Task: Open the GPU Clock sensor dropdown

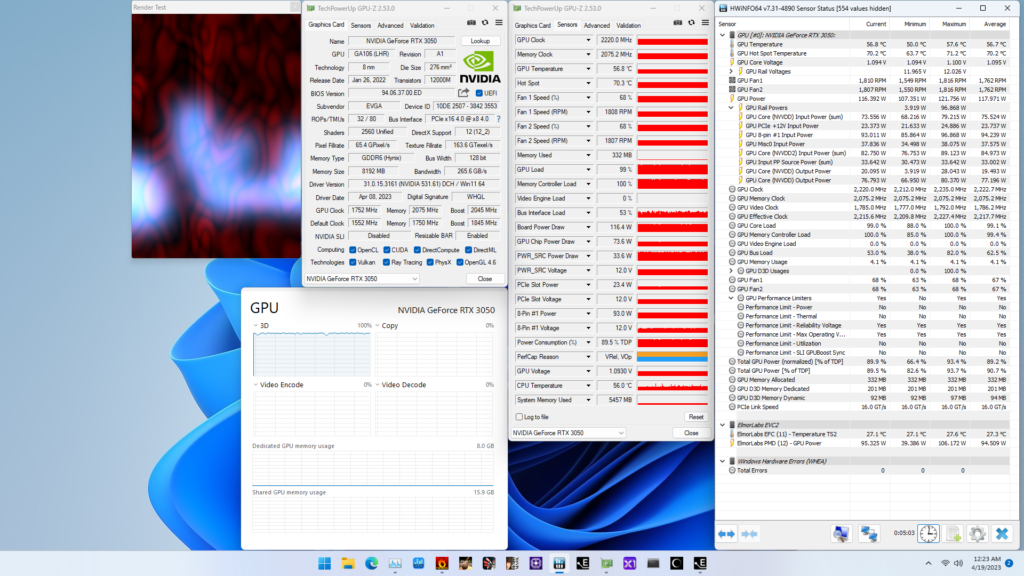Action: (x=588, y=40)
